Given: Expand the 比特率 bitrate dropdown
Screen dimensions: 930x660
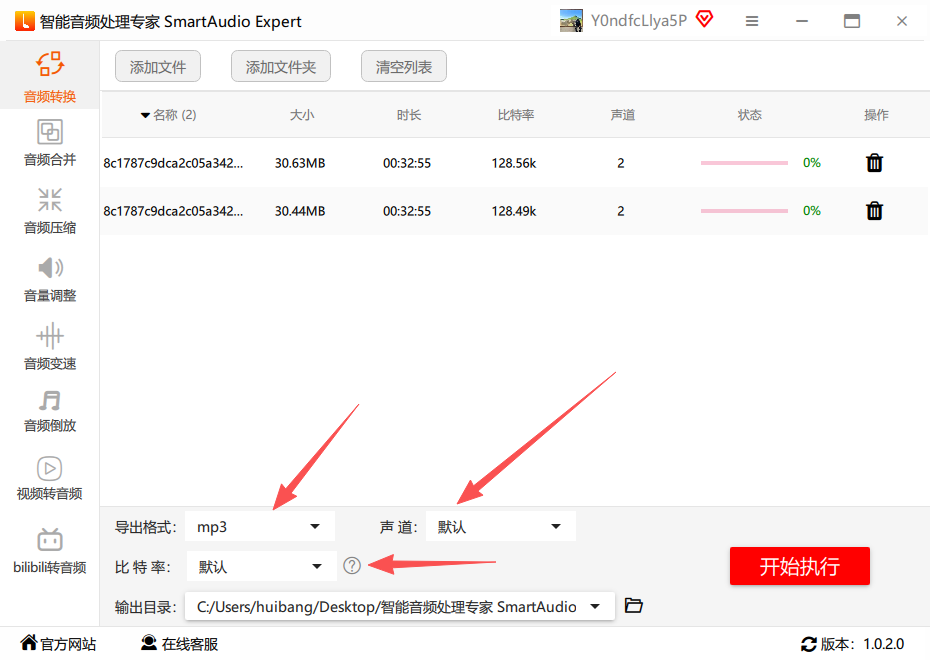Looking at the screenshot, I should tap(262, 566).
